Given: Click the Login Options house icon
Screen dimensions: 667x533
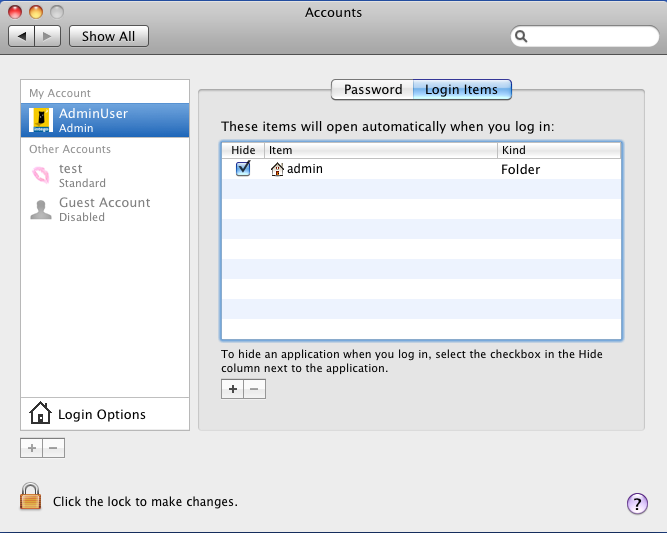Looking at the screenshot, I should coord(40,414).
